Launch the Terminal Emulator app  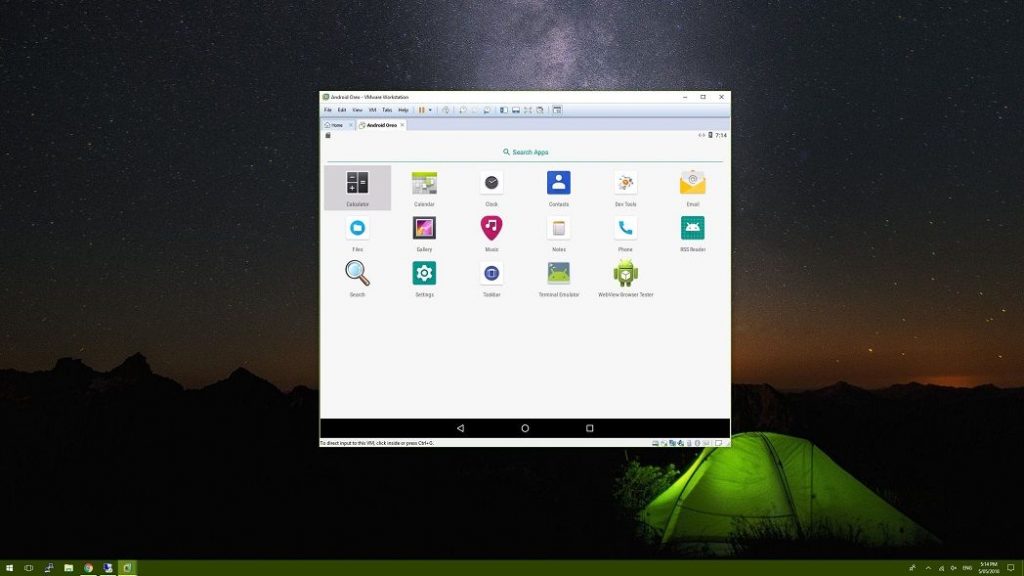point(557,271)
